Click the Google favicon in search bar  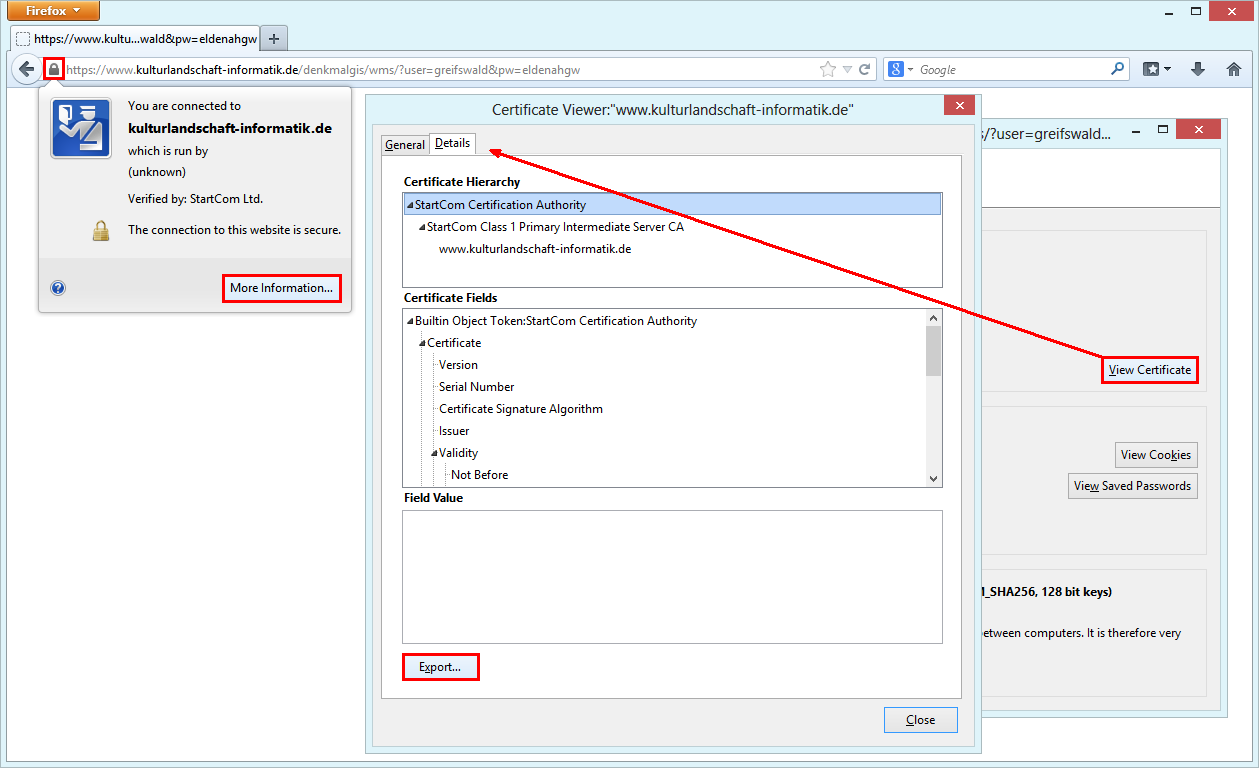point(896,68)
